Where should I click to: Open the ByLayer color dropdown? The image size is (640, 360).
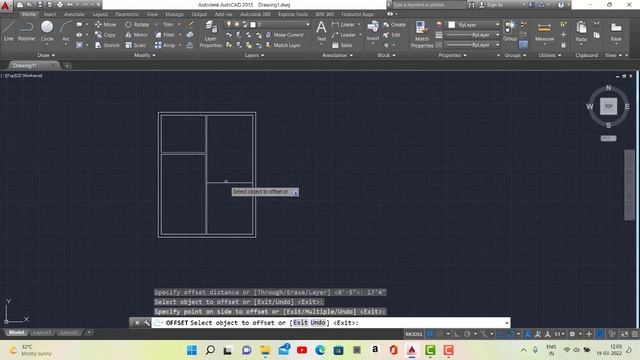point(497,24)
